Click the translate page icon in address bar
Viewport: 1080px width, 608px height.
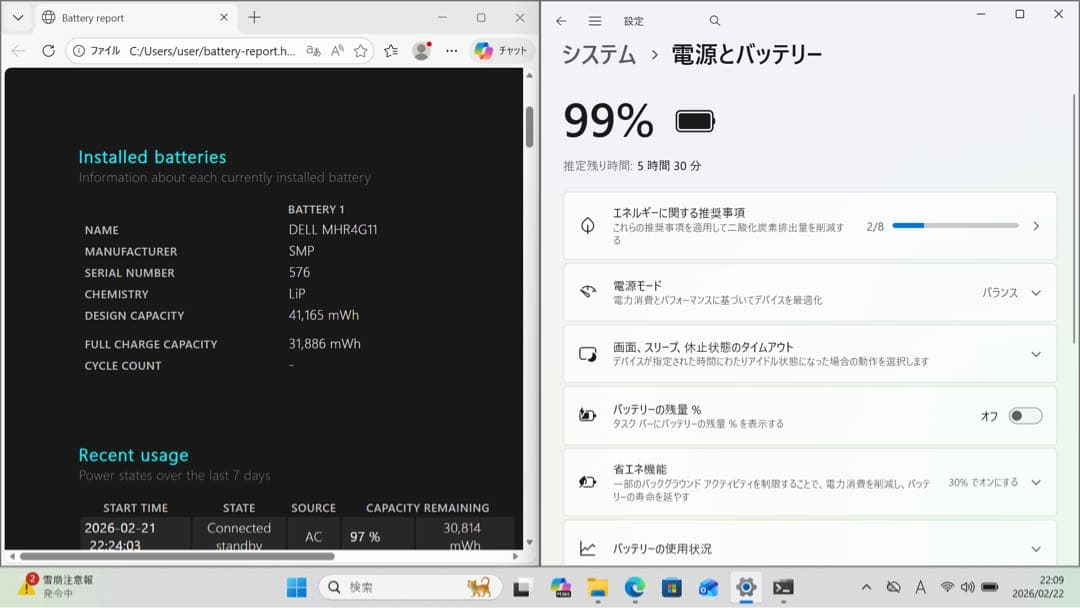(313, 50)
